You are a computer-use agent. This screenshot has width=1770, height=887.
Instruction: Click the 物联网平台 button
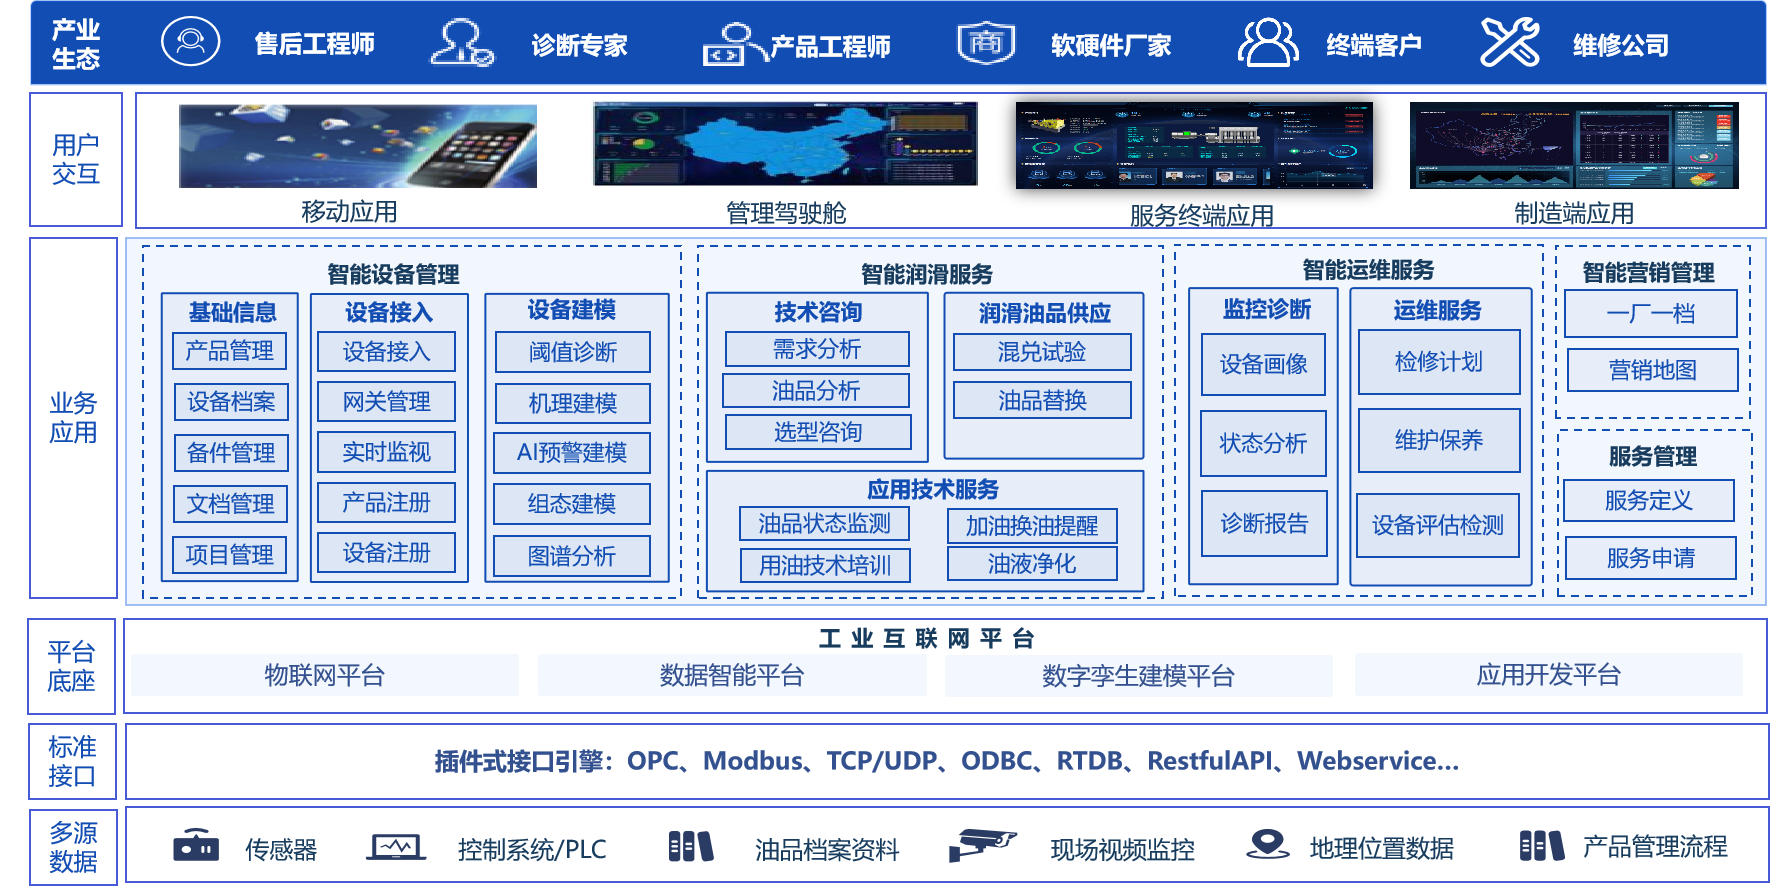click(x=324, y=676)
